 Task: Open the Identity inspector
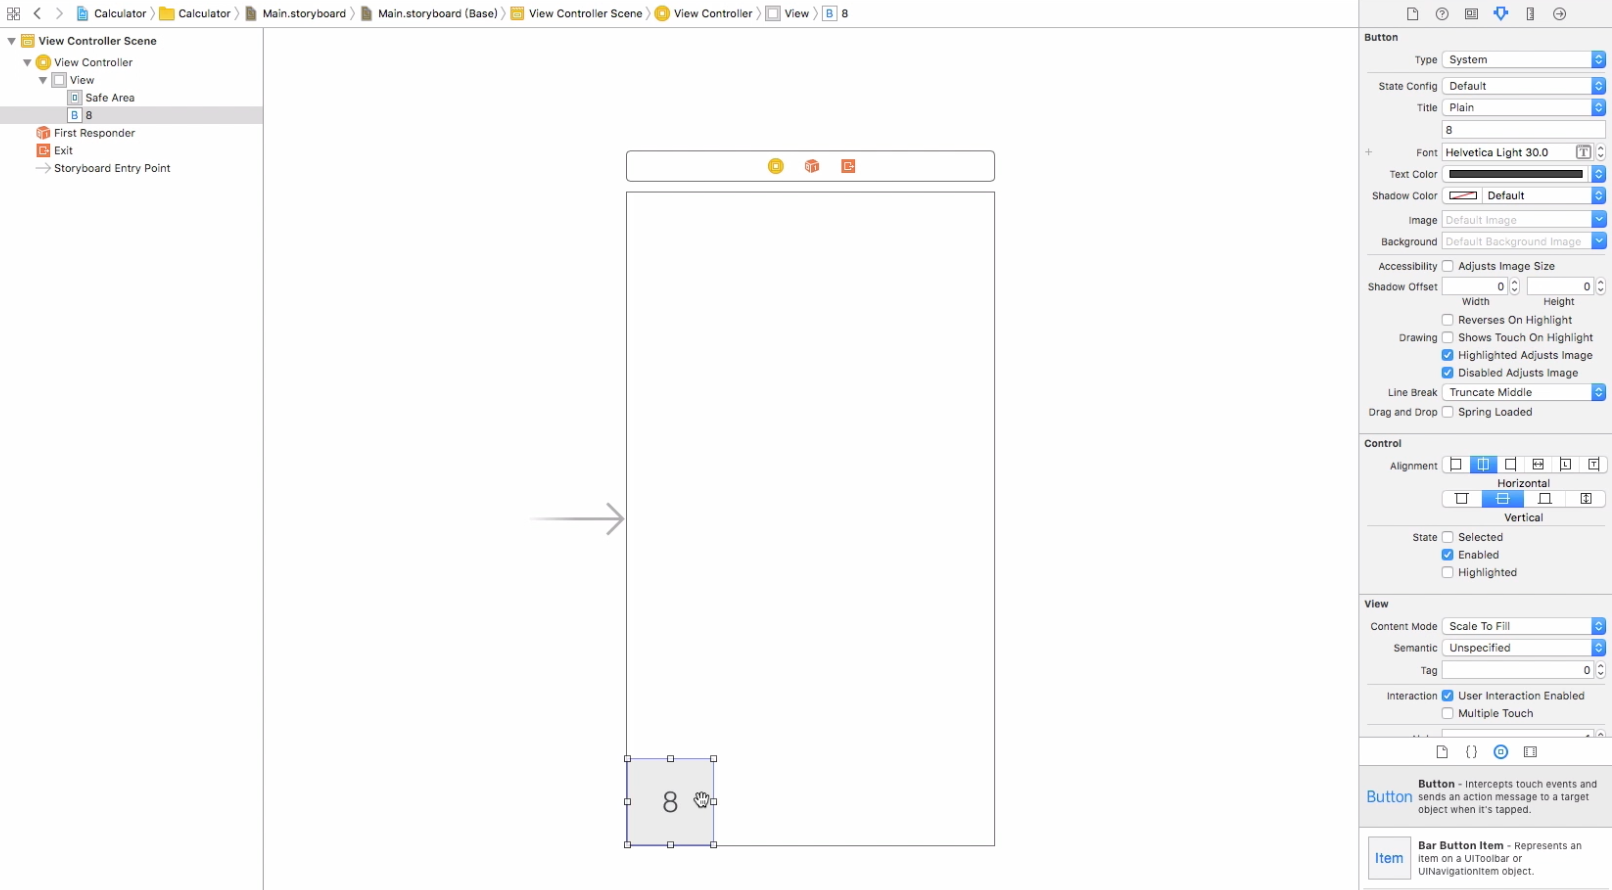[1471, 14]
